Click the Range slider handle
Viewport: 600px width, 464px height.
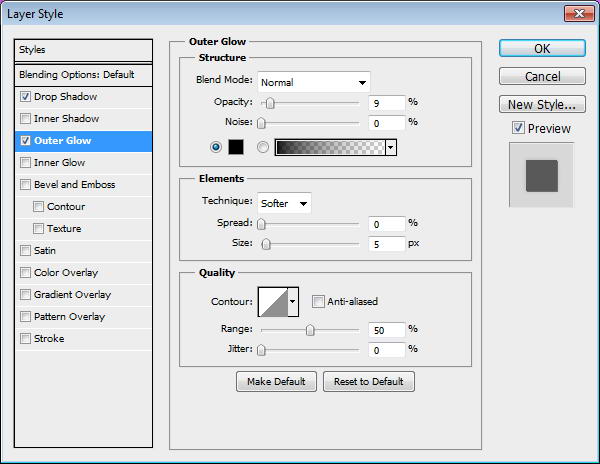coord(310,330)
